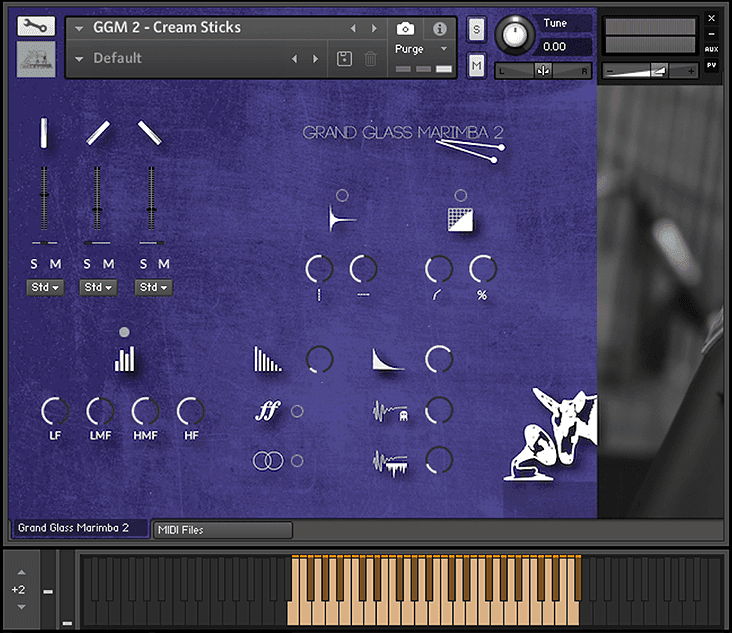Show instrument info via the i icon
Image resolution: width=732 pixels, height=633 pixels.
click(x=439, y=29)
